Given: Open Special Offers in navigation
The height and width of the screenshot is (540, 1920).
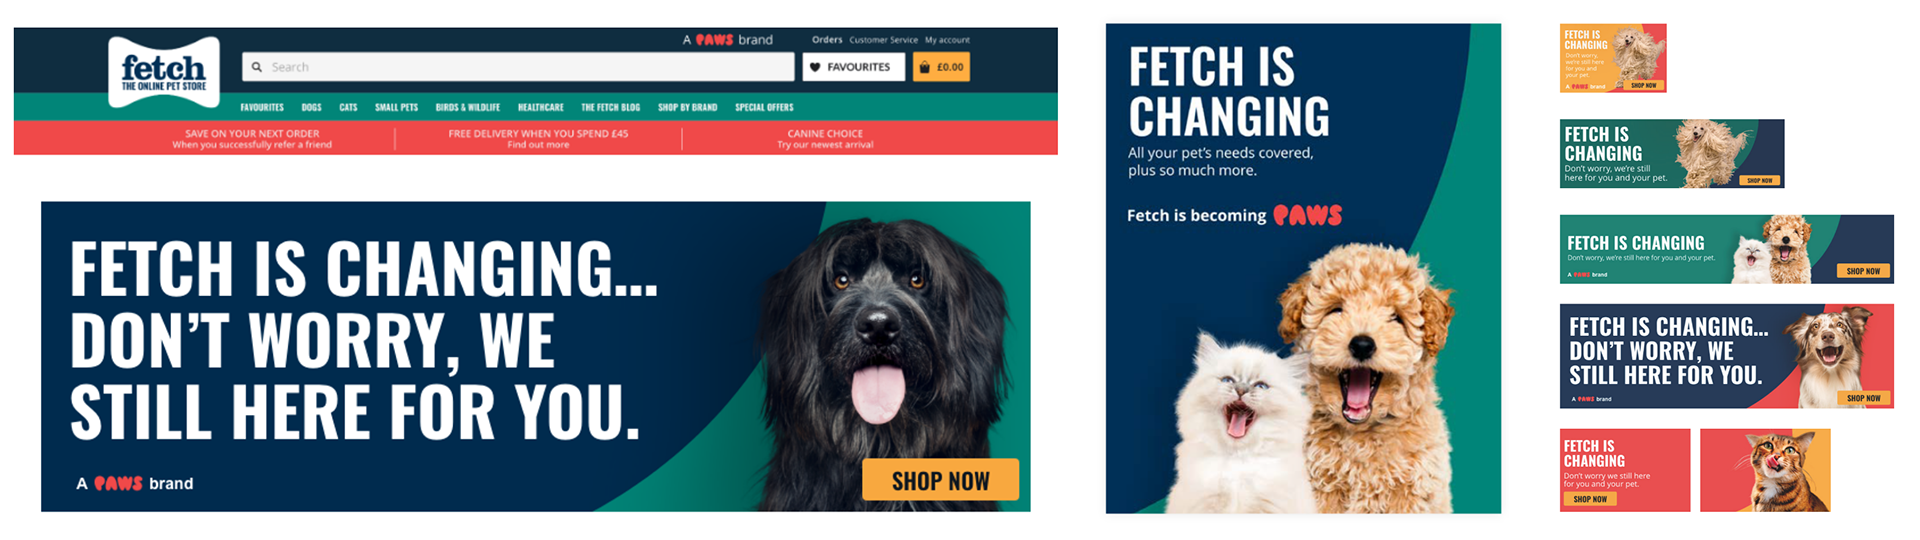Looking at the screenshot, I should click(x=764, y=107).
